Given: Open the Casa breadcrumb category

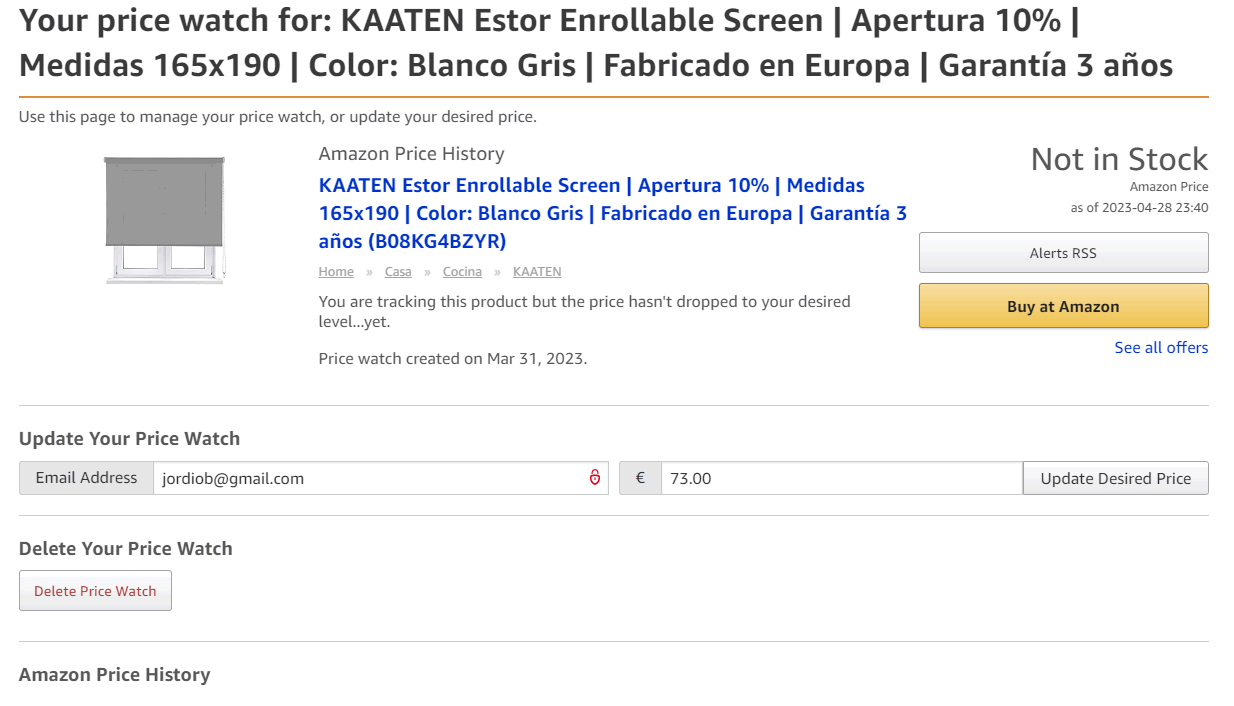Looking at the screenshot, I should tap(398, 272).
